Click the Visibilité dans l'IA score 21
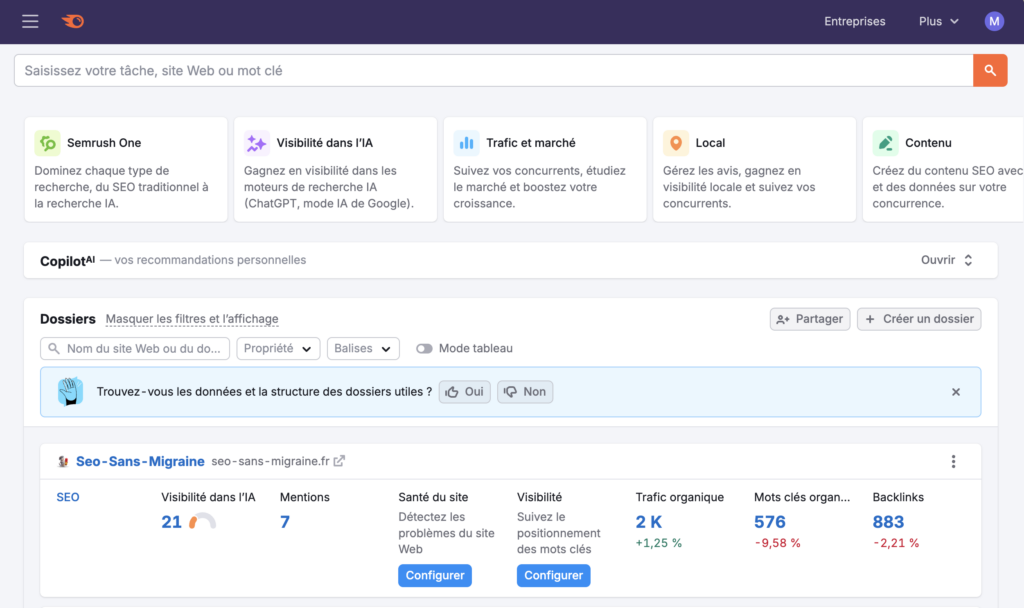The image size is (1024, 608). (172, 522)
